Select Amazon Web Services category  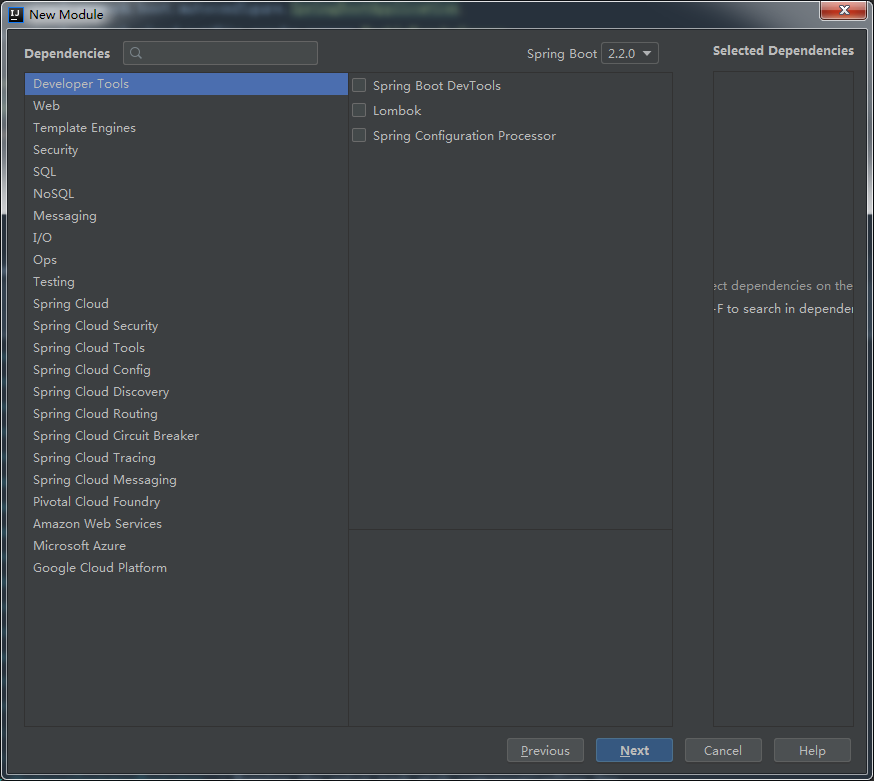click(x=186, y=524)
